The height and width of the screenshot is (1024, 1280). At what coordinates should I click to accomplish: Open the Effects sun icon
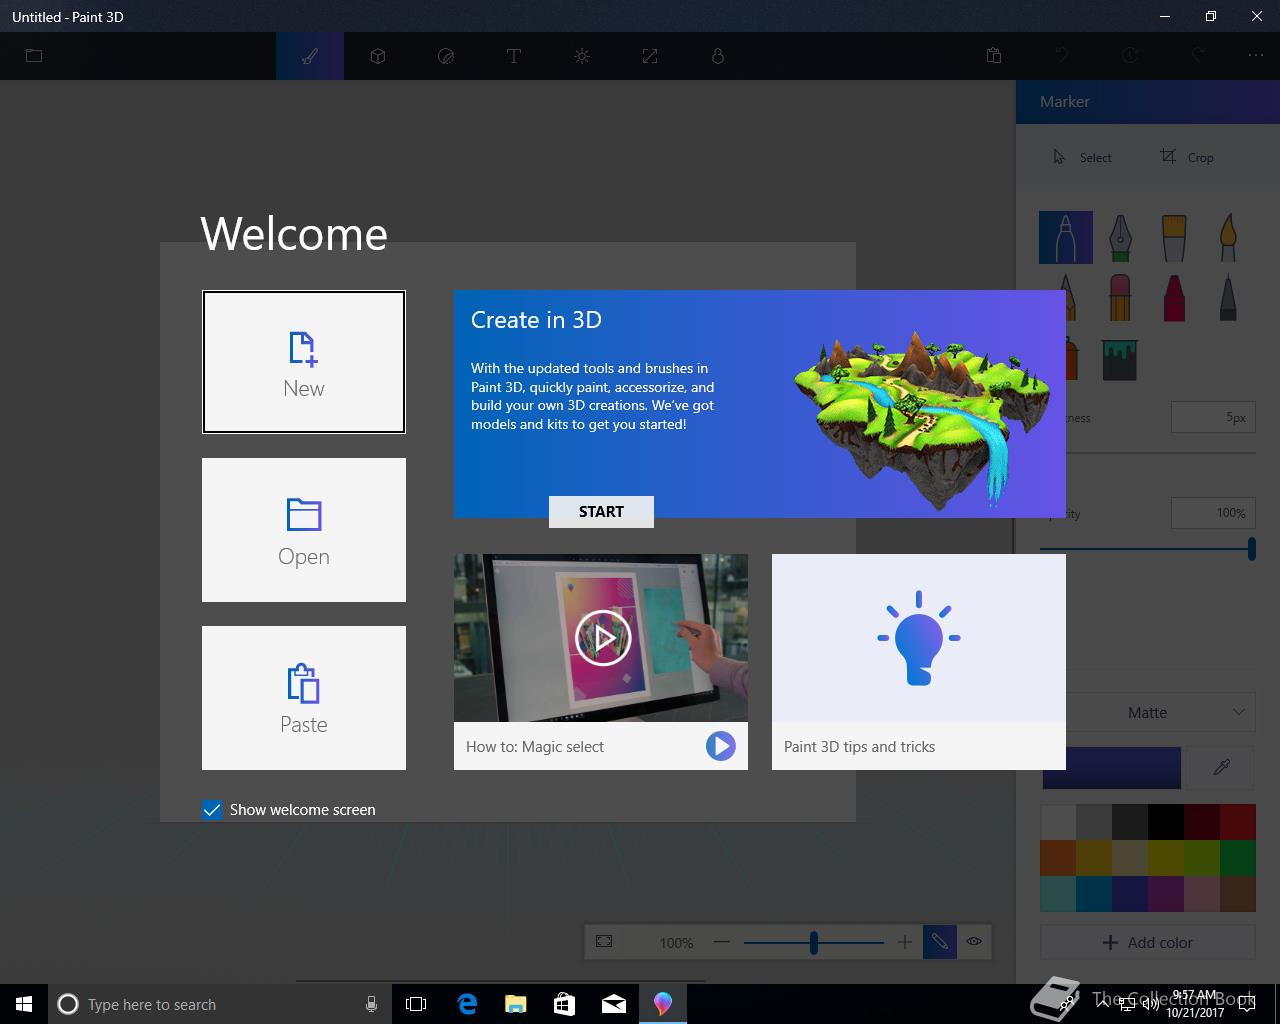tap(582, 56)
